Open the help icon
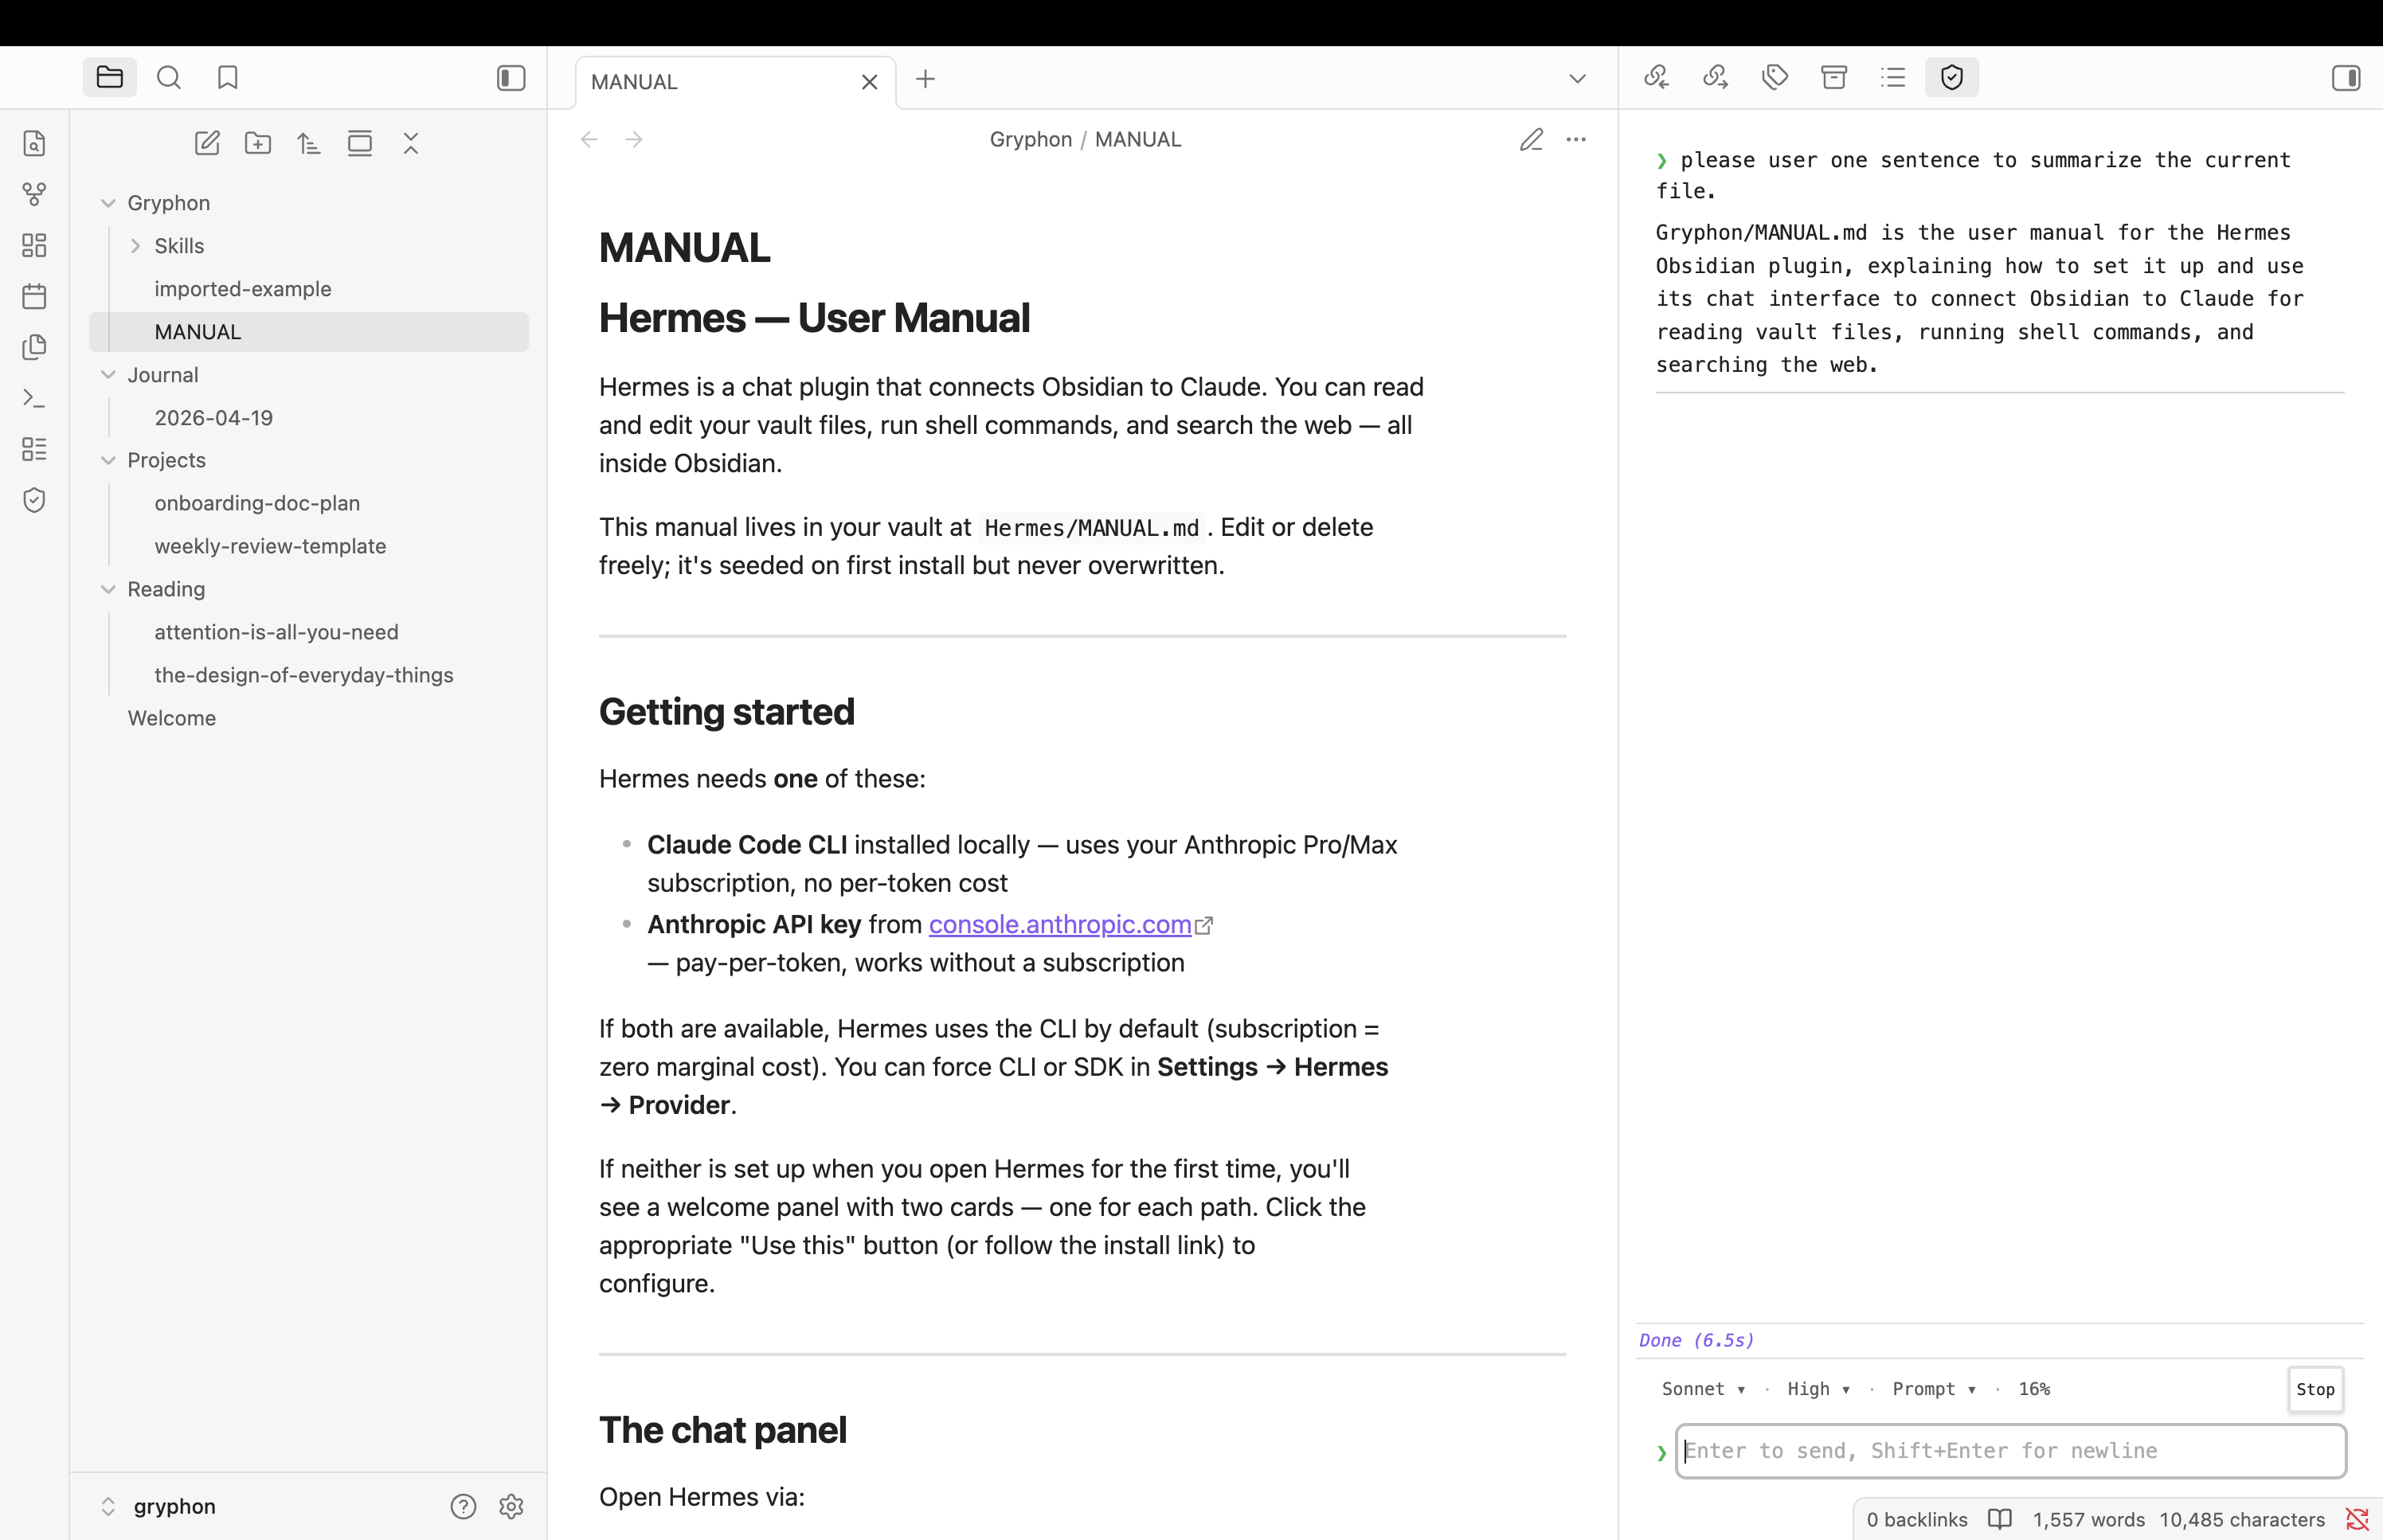The image size is (2383, 1540). [x=463, y=1507]
